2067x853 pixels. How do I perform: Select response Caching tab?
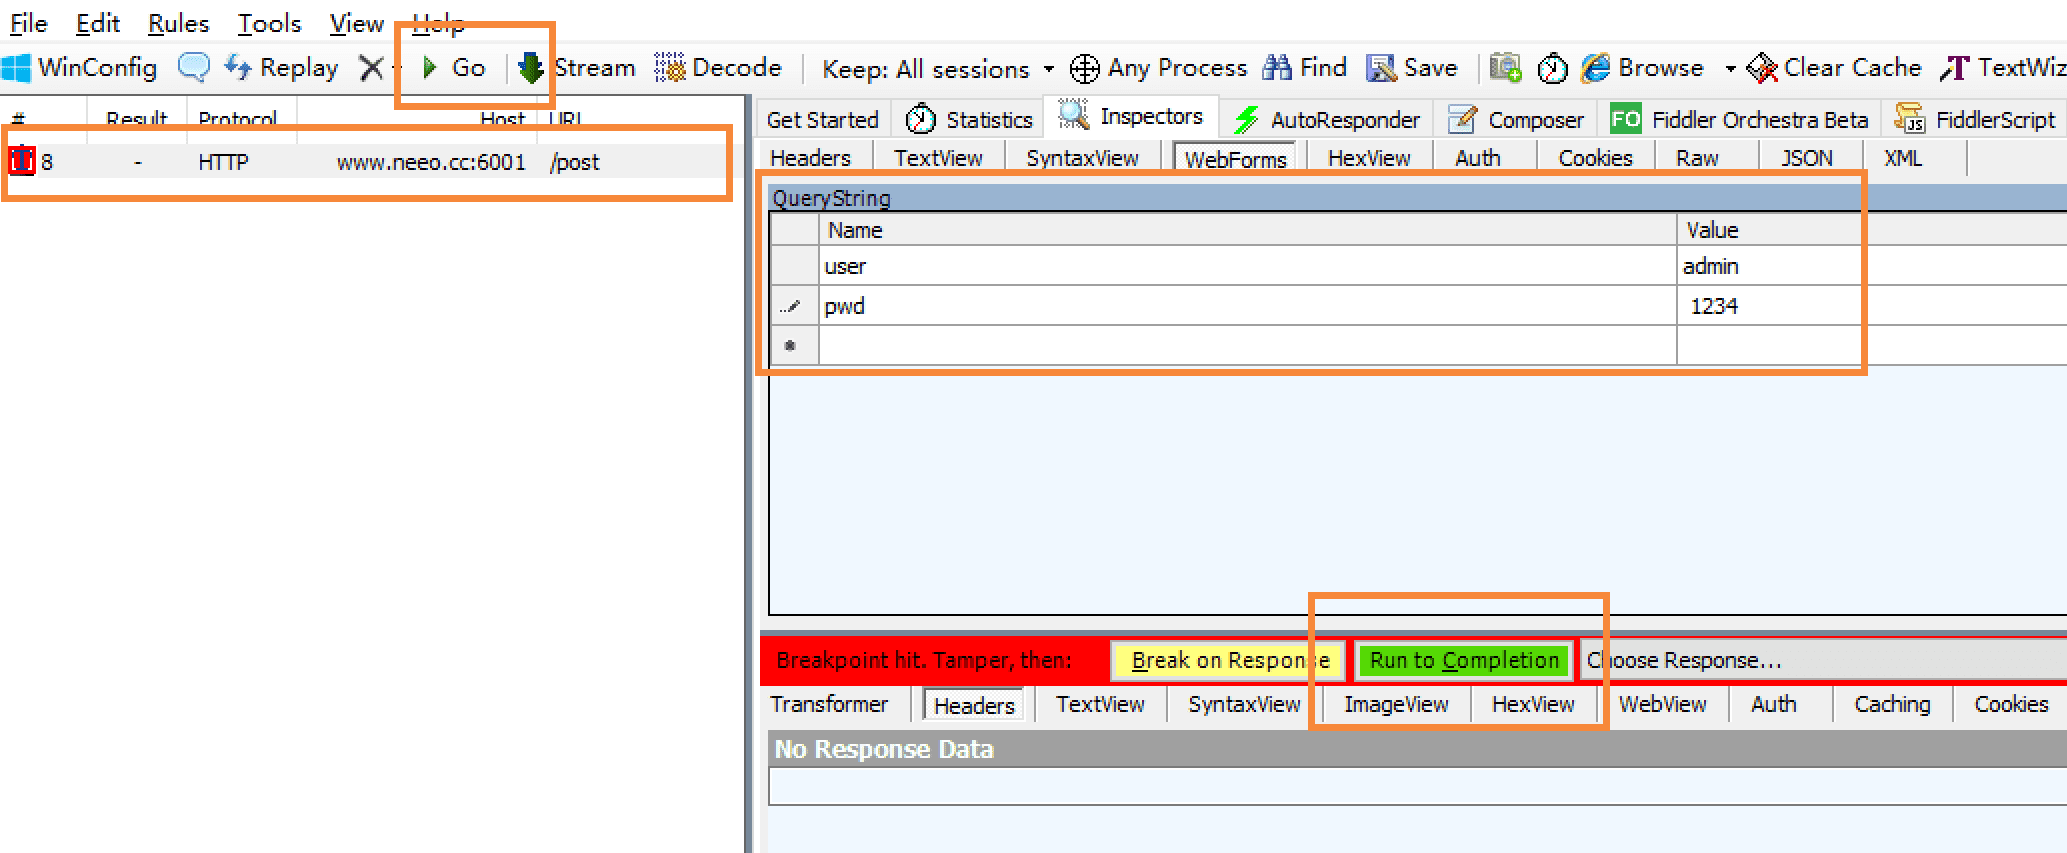(x=1892, y=704)
